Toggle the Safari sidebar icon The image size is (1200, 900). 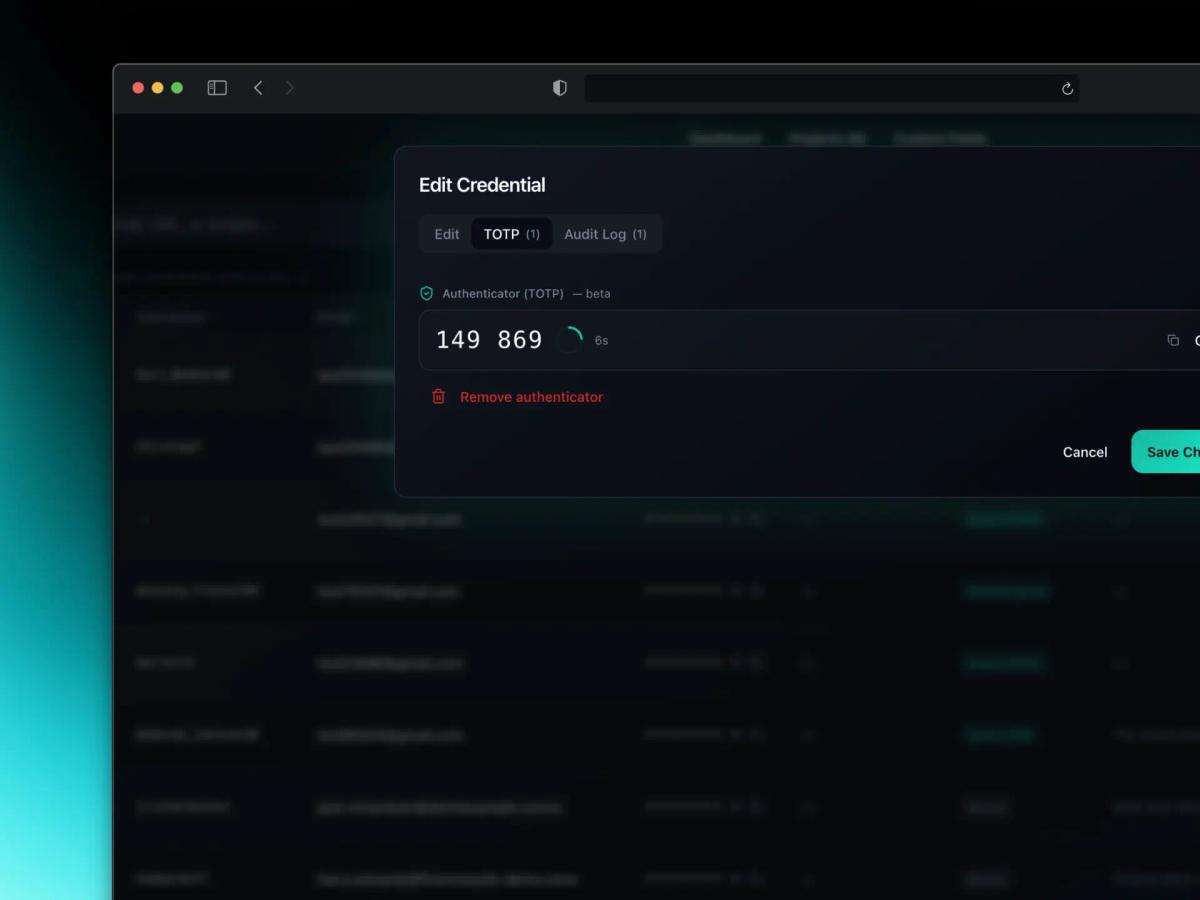(217, 88)
